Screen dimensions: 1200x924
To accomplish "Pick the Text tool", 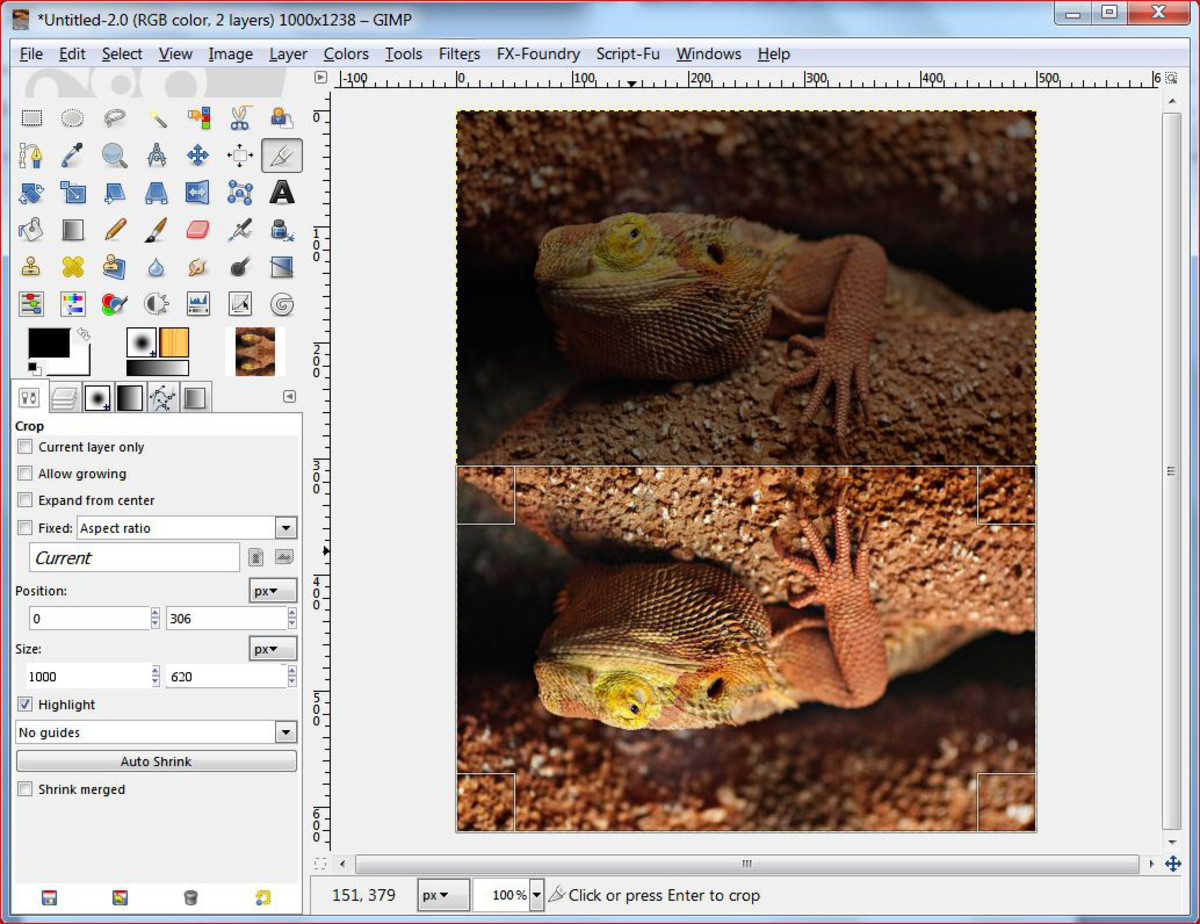I will click(281, 193).
